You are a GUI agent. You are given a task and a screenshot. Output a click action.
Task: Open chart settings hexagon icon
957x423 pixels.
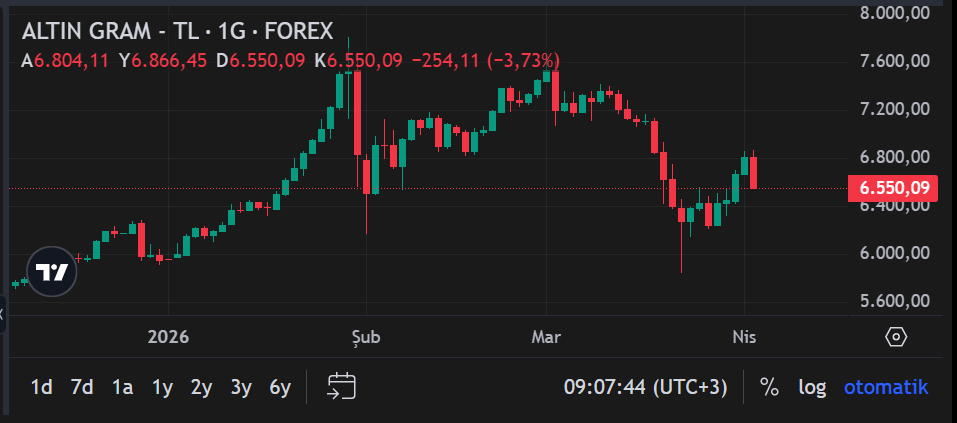pos(896,337)
